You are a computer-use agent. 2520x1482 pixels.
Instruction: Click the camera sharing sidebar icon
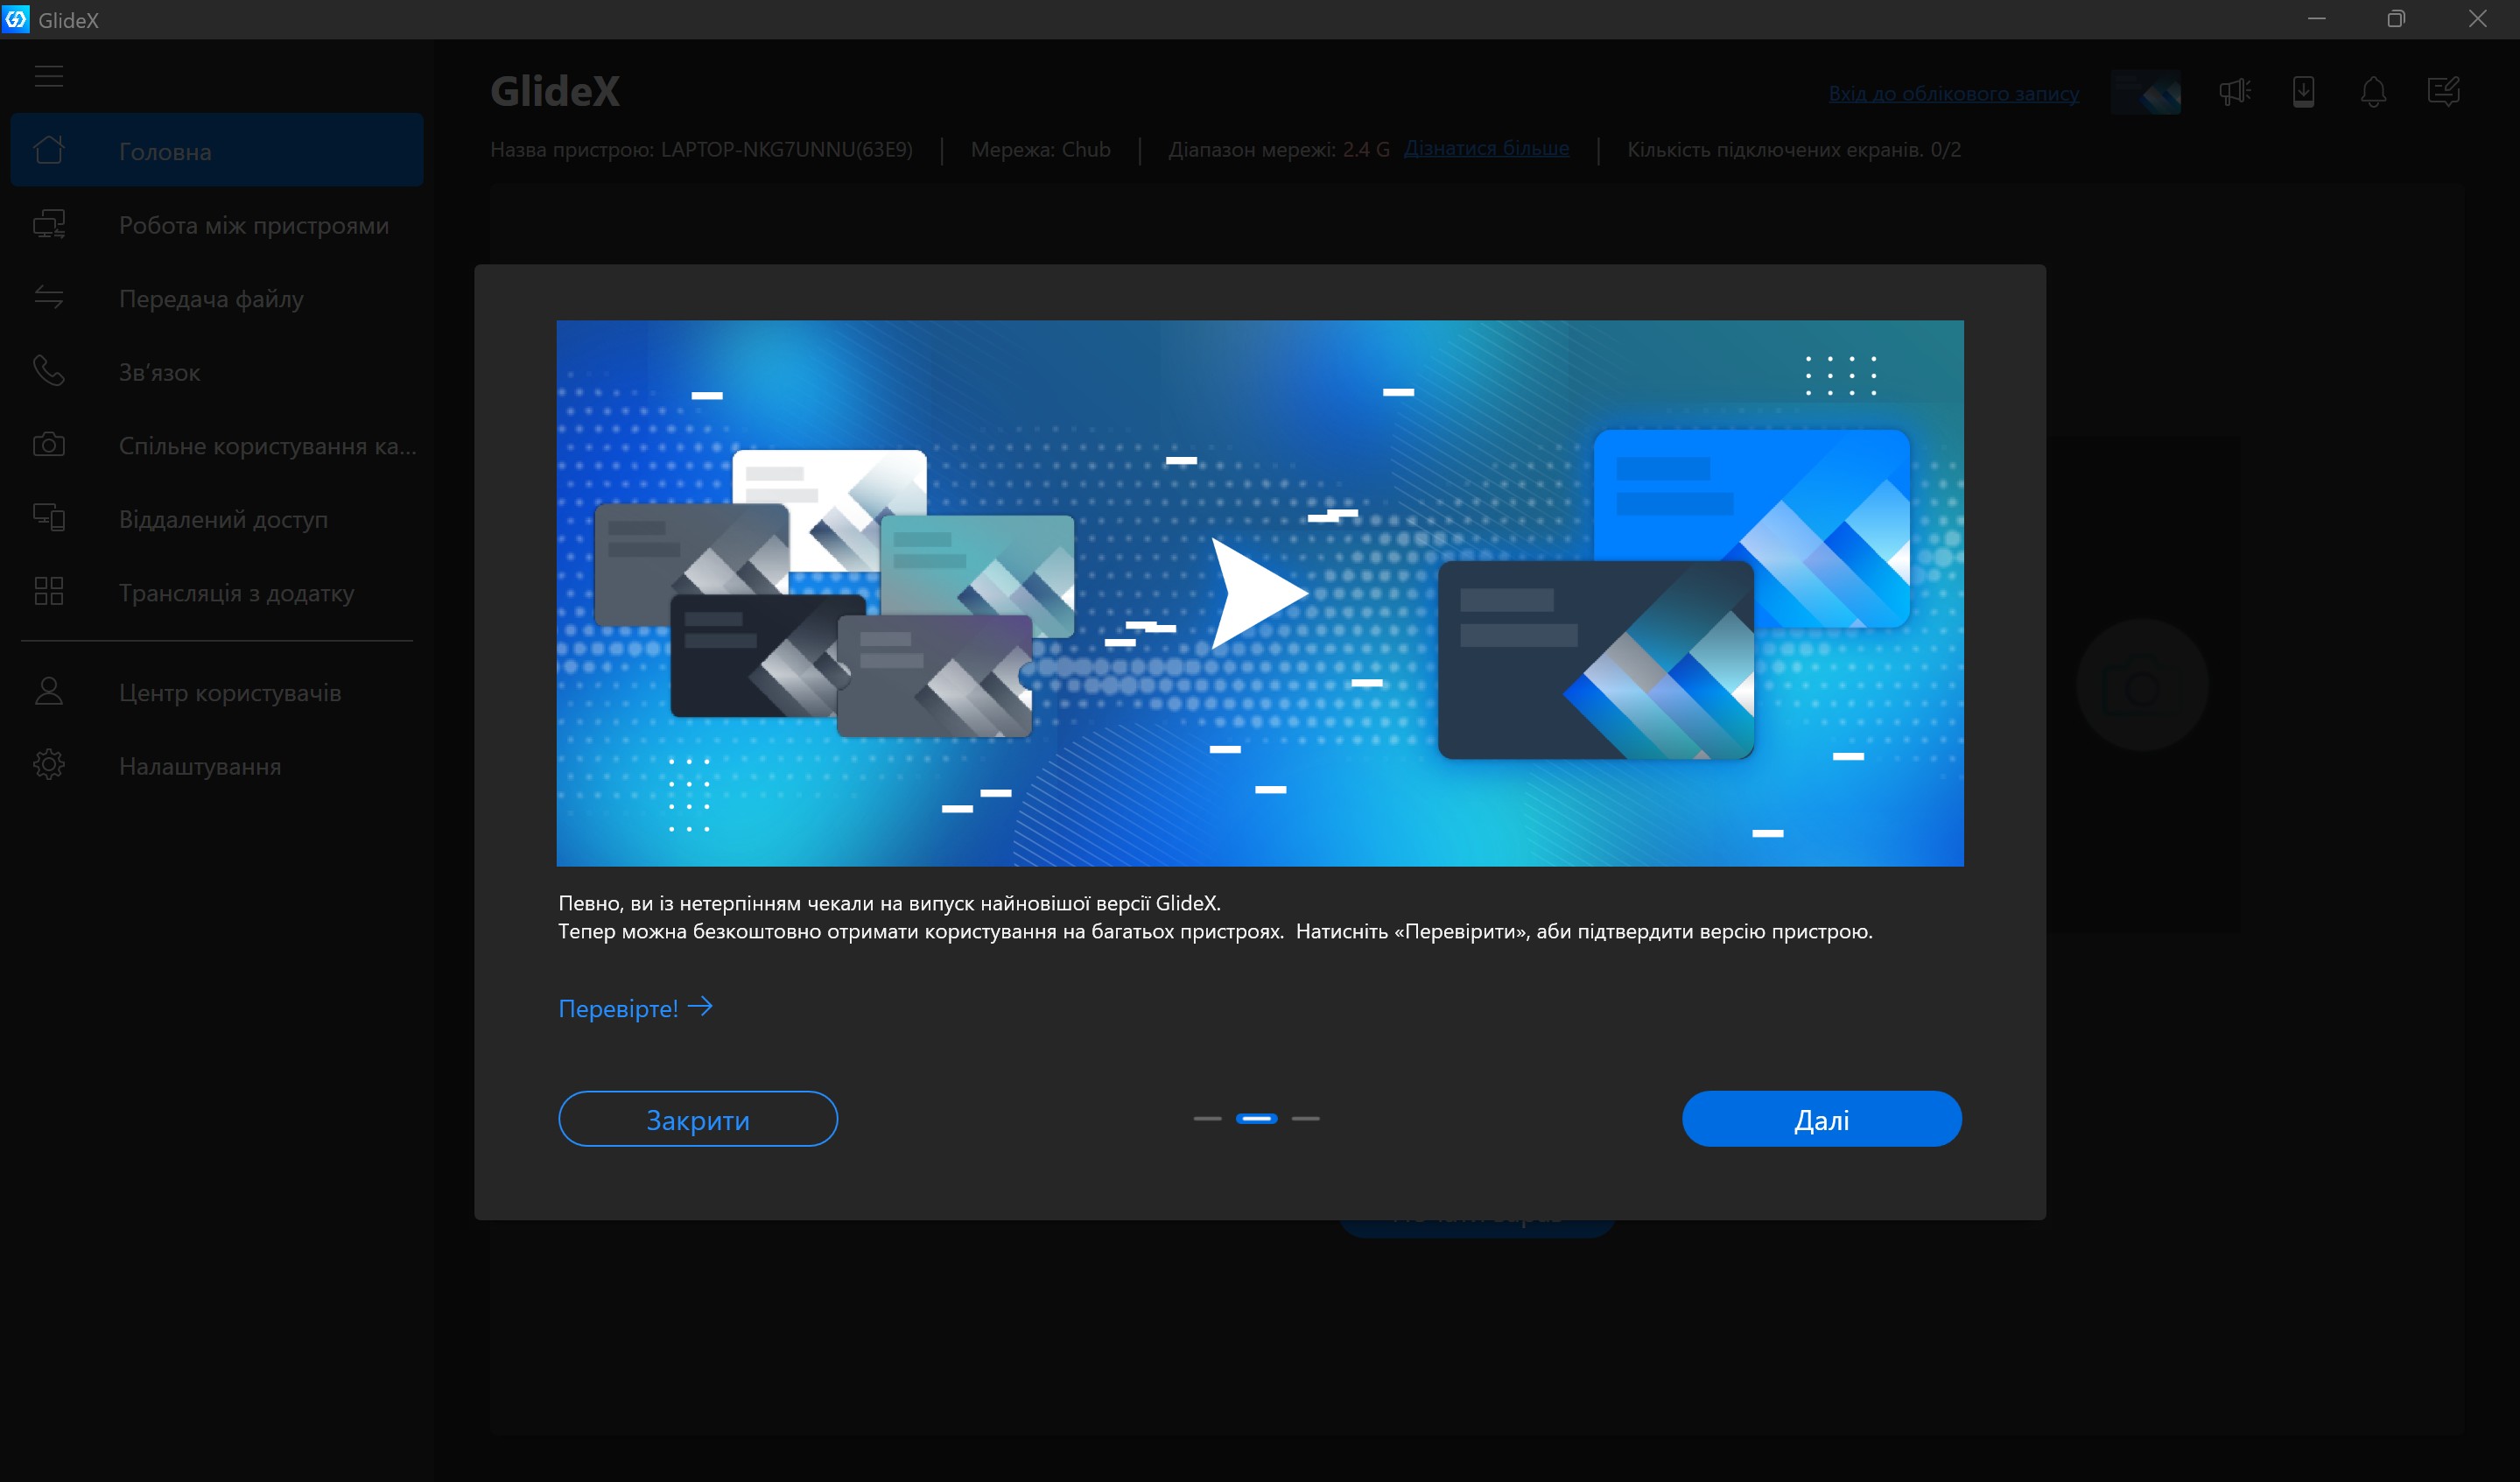[x=48, y=445]
